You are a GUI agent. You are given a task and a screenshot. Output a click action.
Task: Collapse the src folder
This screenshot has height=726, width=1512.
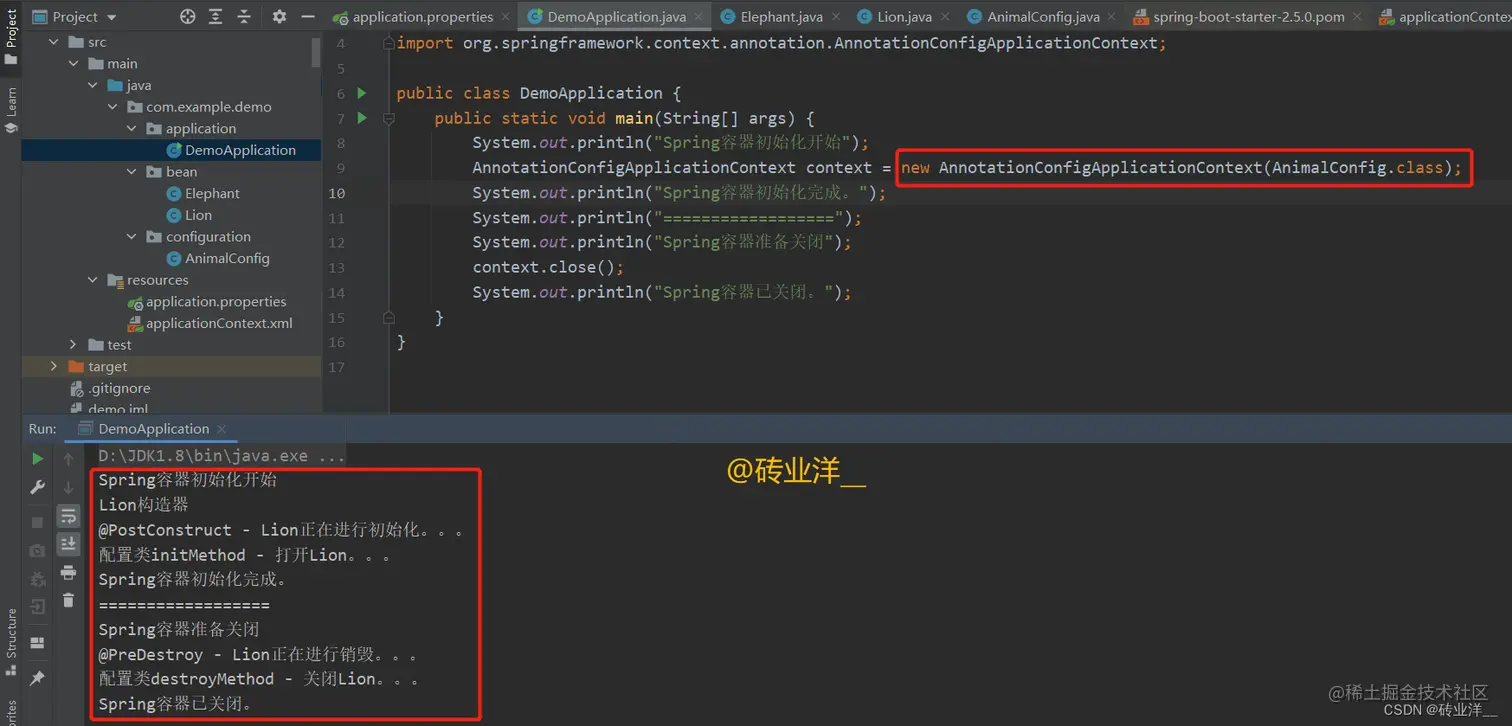(53, 42)
